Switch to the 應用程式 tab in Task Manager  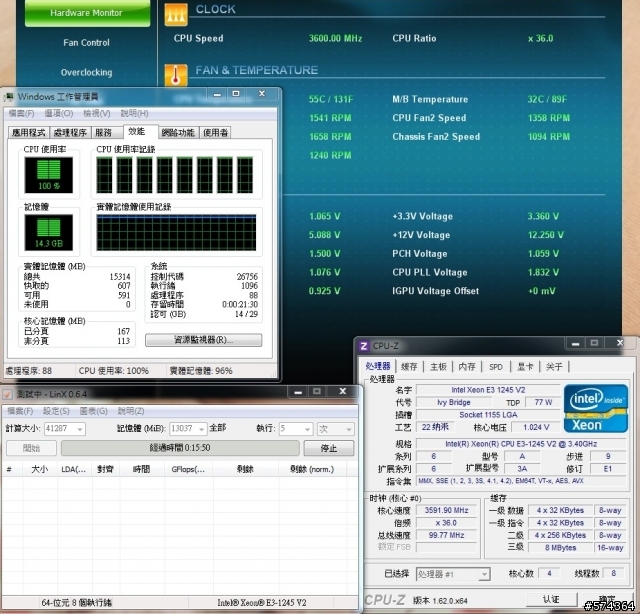pos(29,132)
